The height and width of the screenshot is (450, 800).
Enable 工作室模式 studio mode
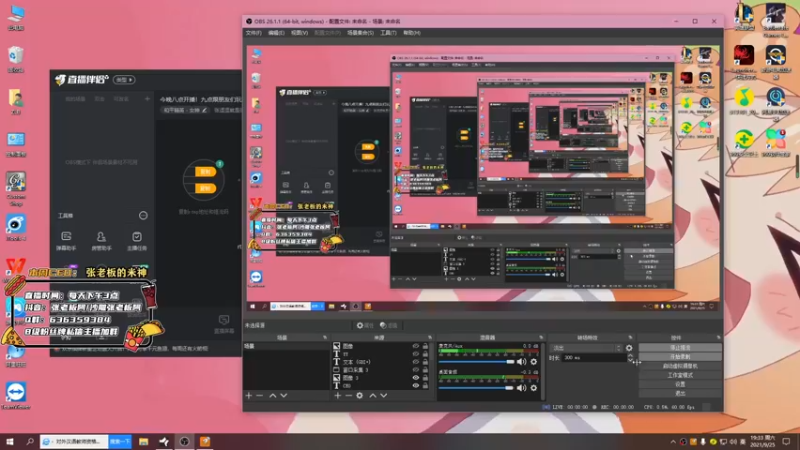click(x=680, y=375)
